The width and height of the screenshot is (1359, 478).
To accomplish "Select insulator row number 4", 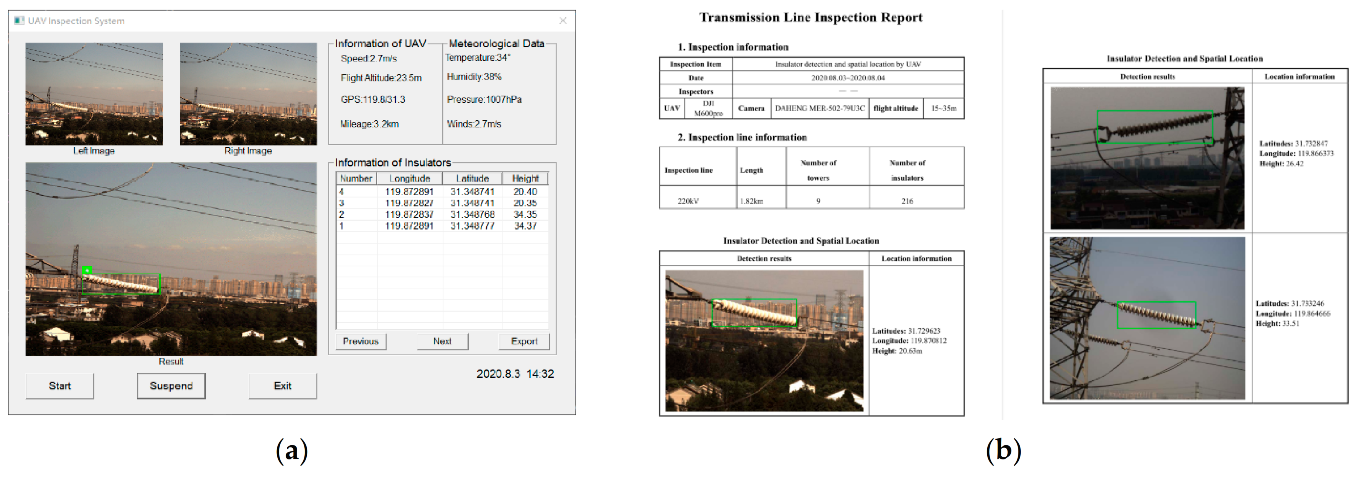I will pos(442,191).
